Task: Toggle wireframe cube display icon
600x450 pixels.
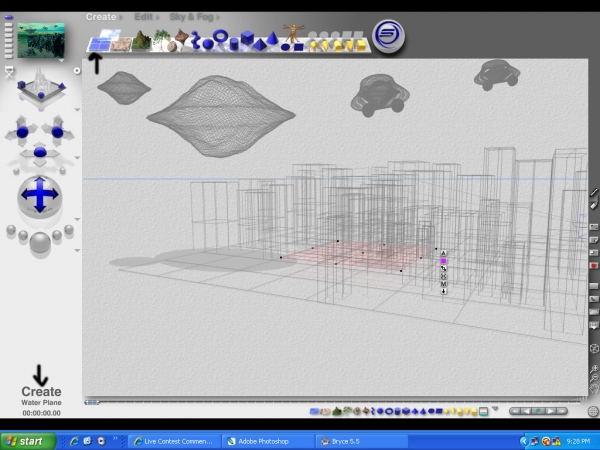Action: click(593, 349)
